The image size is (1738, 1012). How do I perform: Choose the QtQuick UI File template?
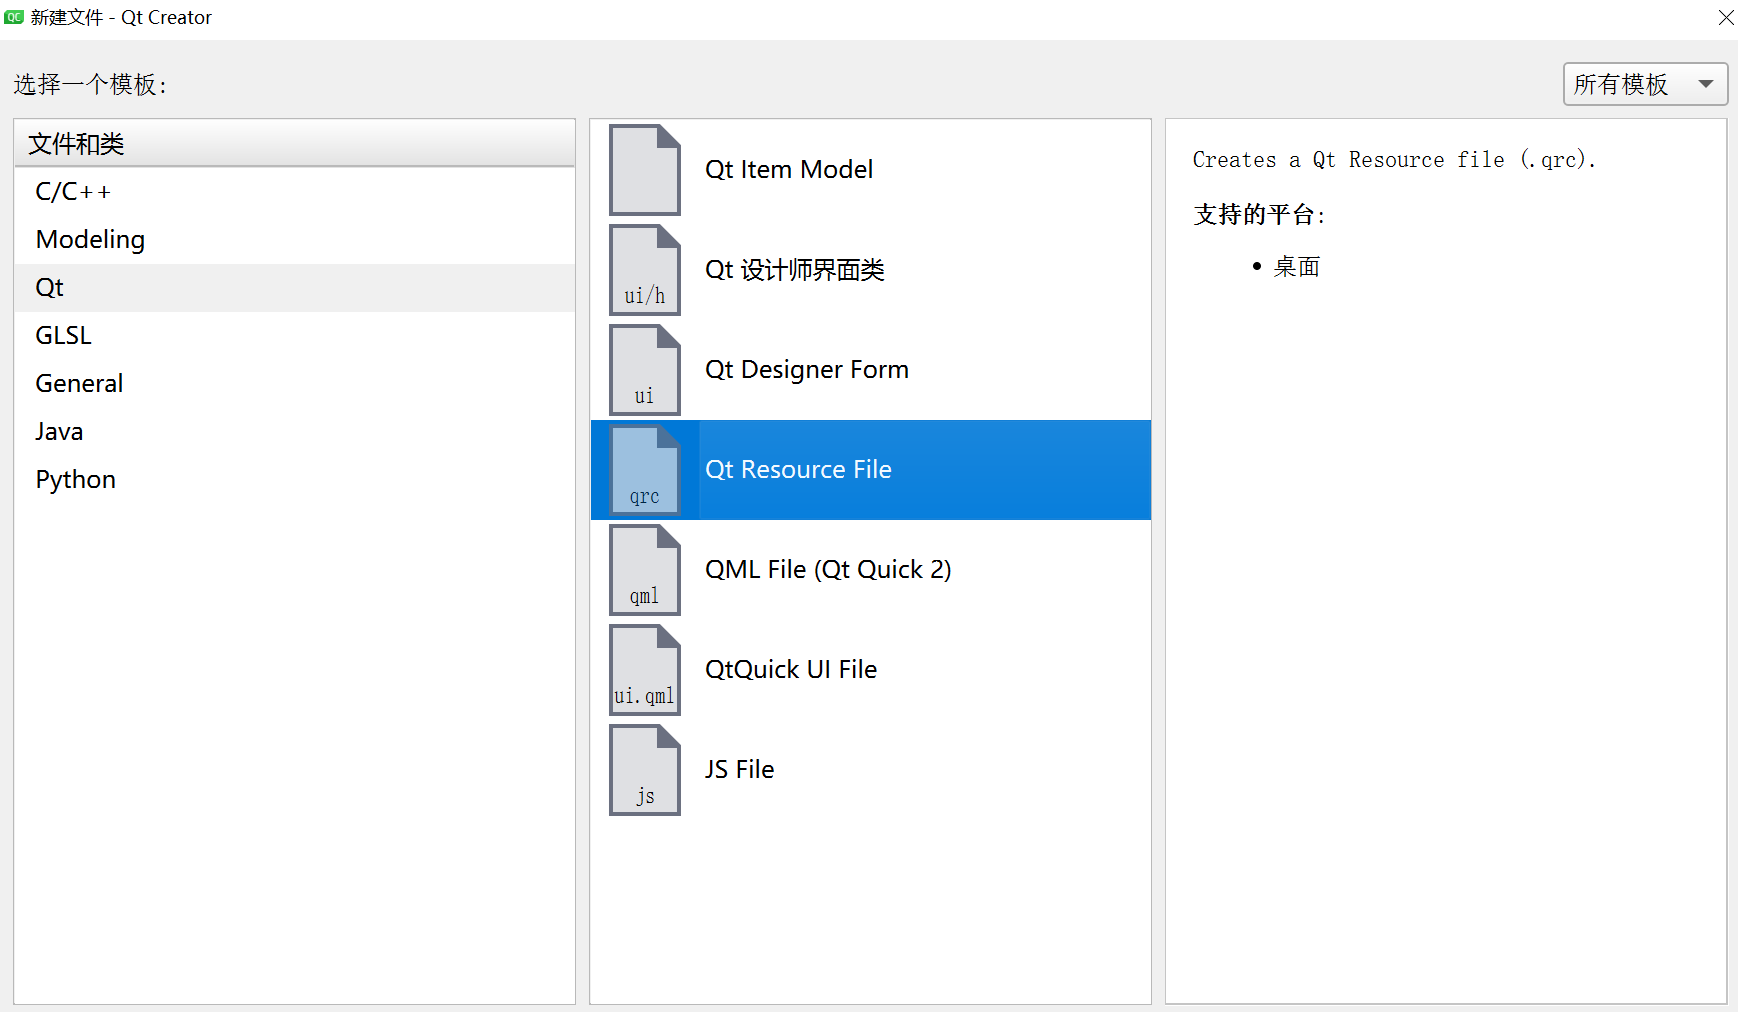pos(871,670)
